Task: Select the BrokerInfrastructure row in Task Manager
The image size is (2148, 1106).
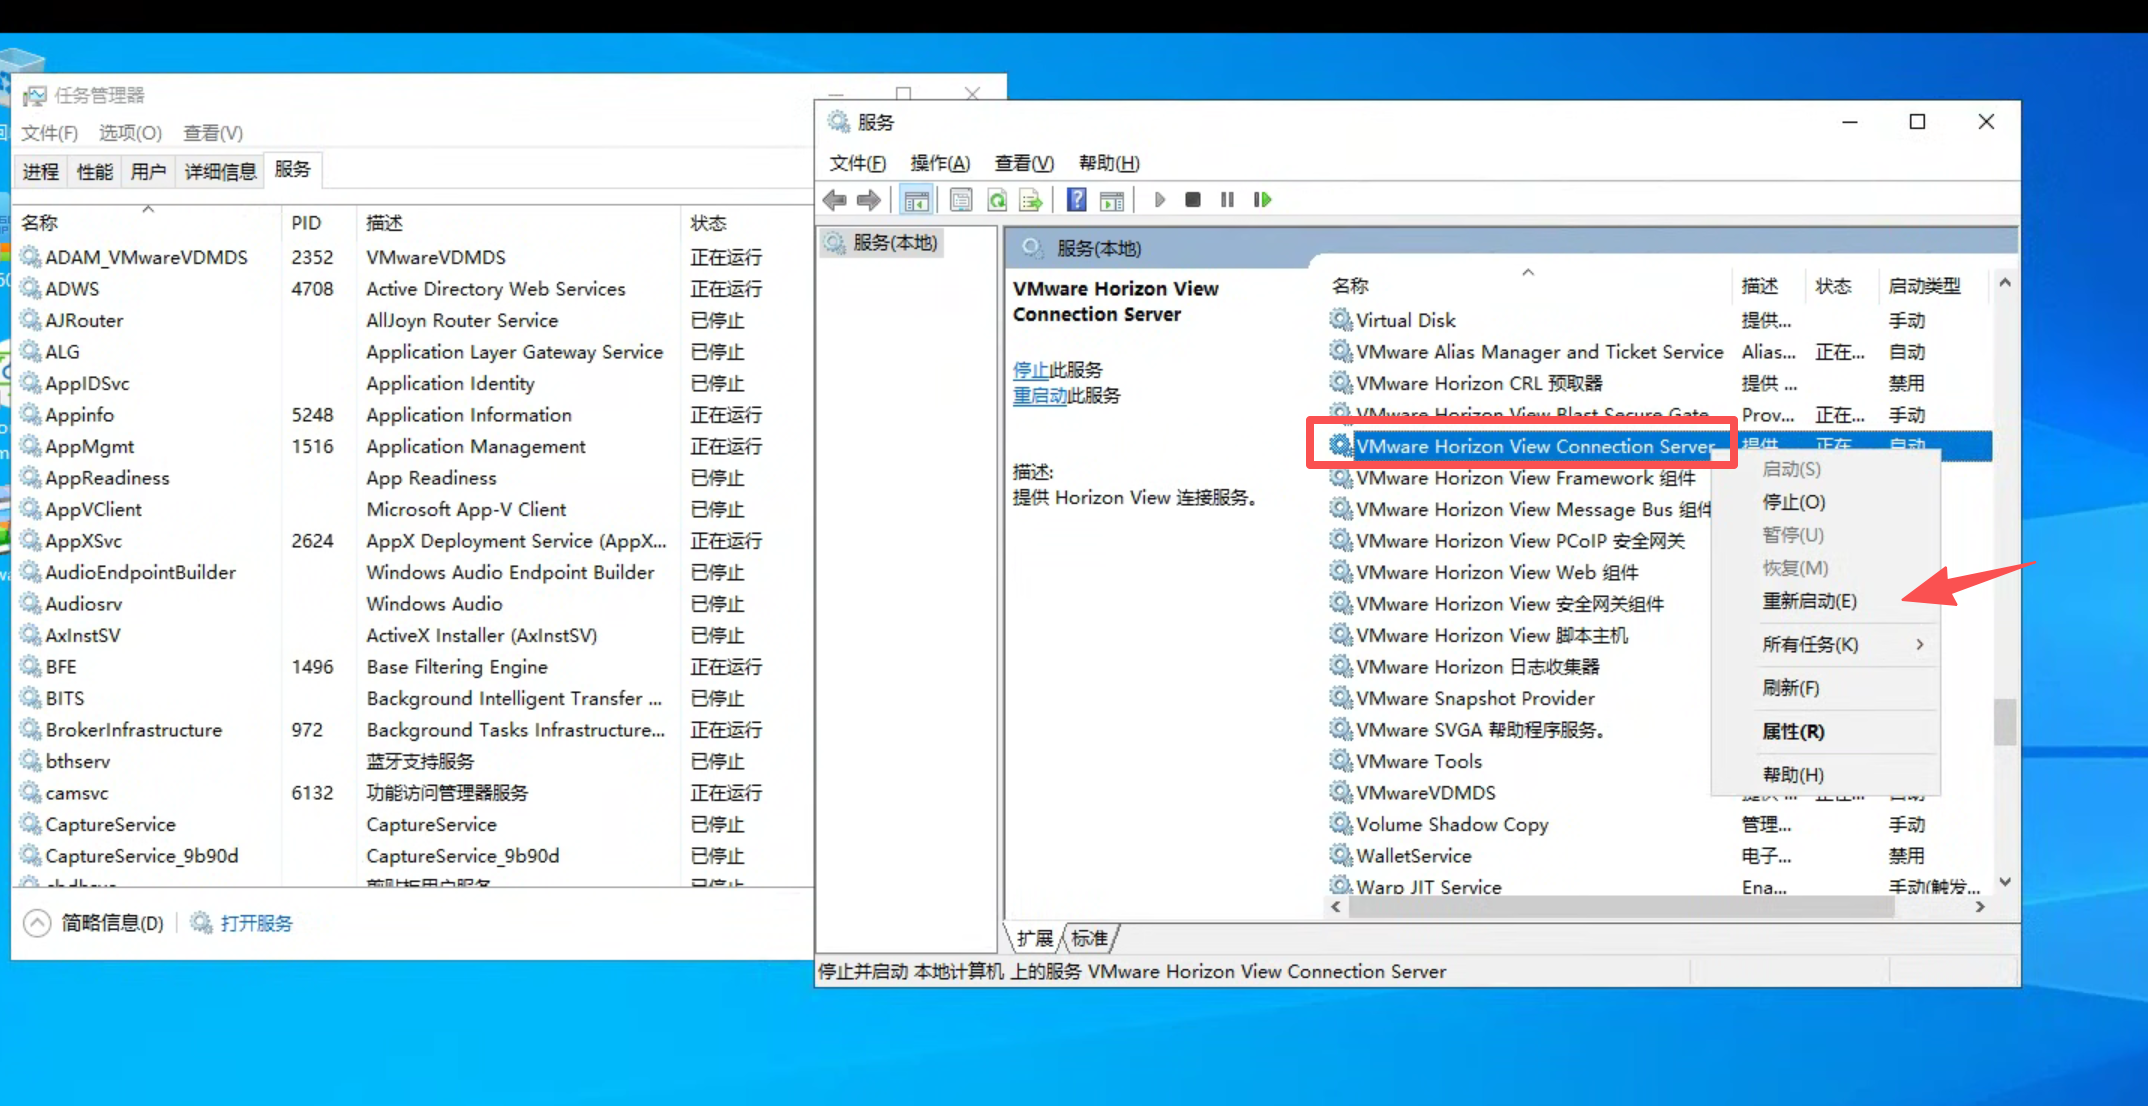Action: coord(414,730)
